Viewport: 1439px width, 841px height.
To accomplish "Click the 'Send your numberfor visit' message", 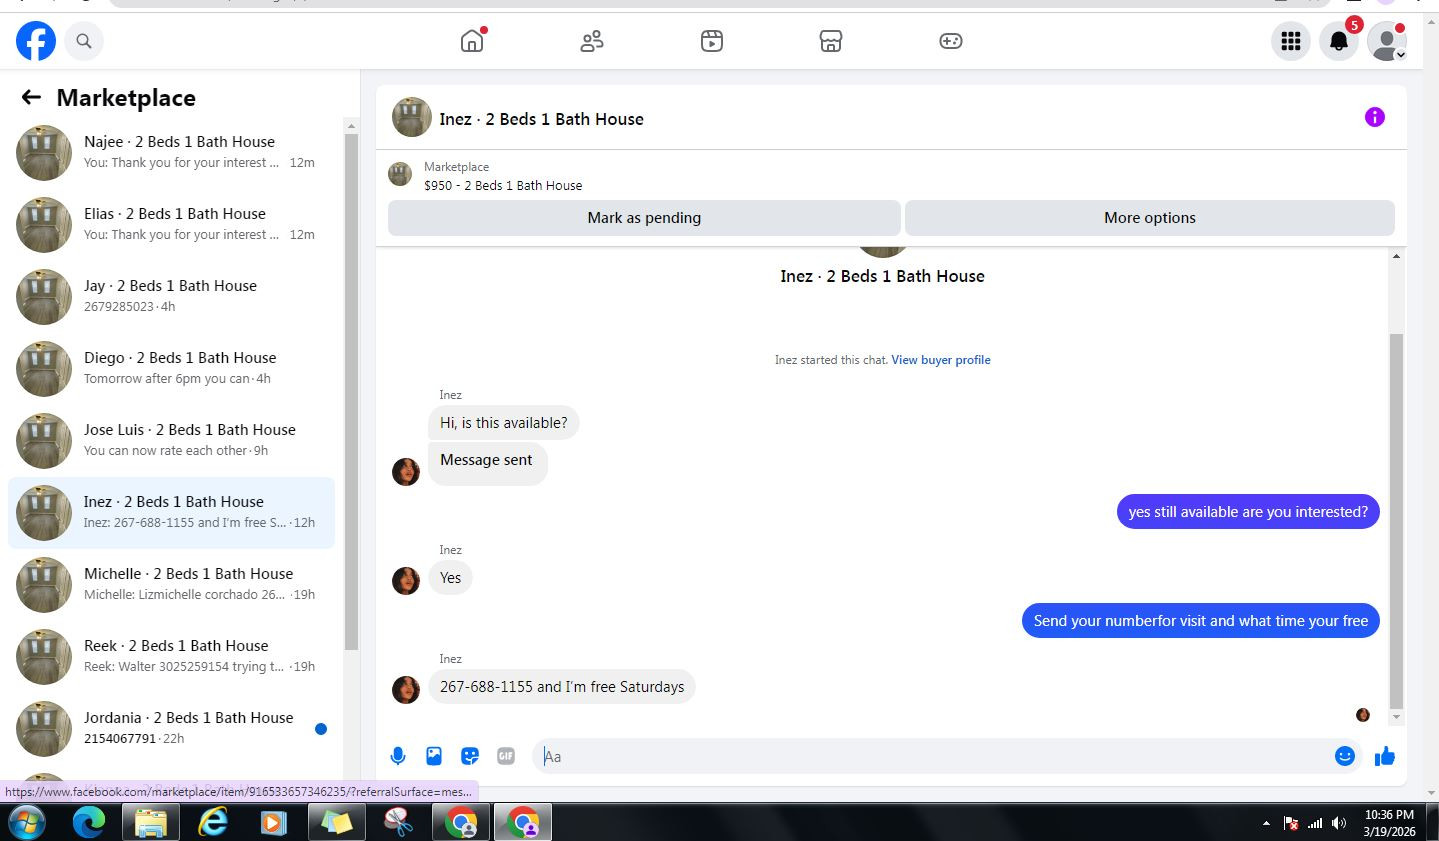I will coord(1201,621).
